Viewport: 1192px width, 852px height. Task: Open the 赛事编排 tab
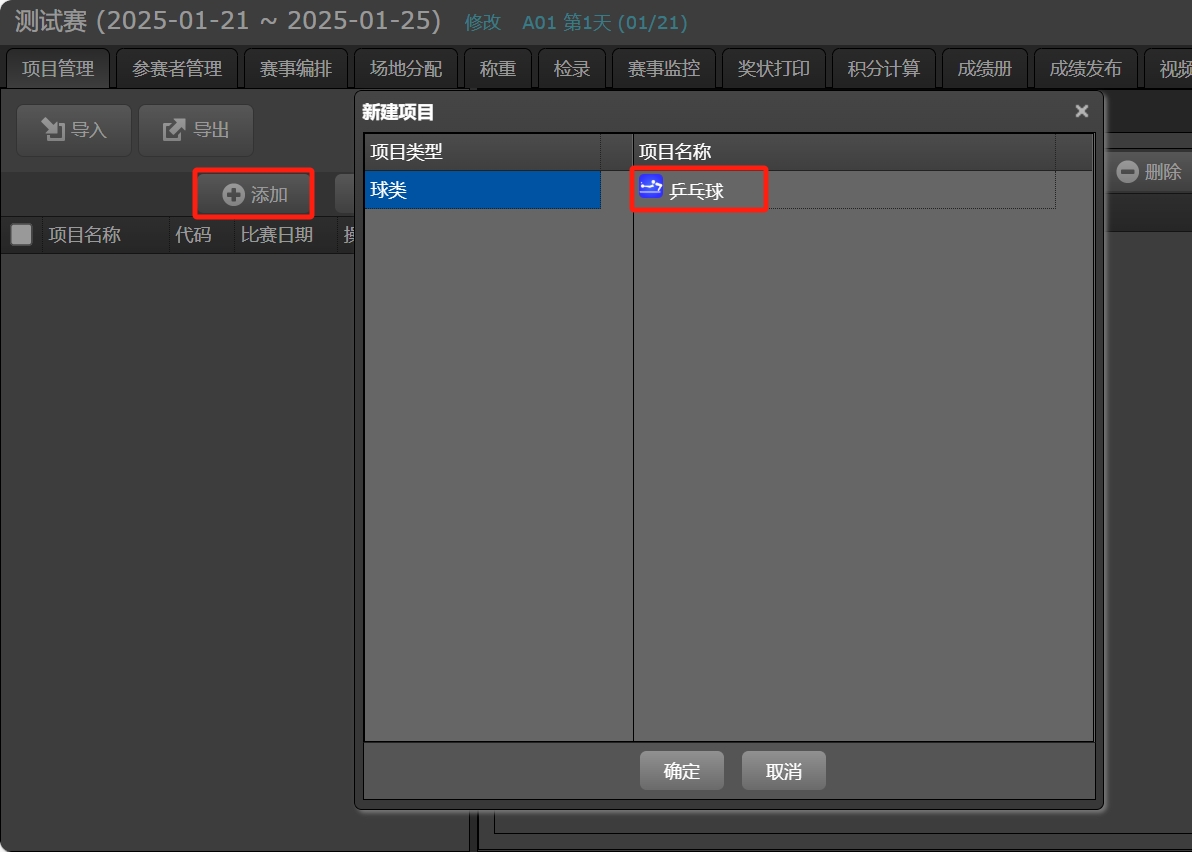pos(297,68)
